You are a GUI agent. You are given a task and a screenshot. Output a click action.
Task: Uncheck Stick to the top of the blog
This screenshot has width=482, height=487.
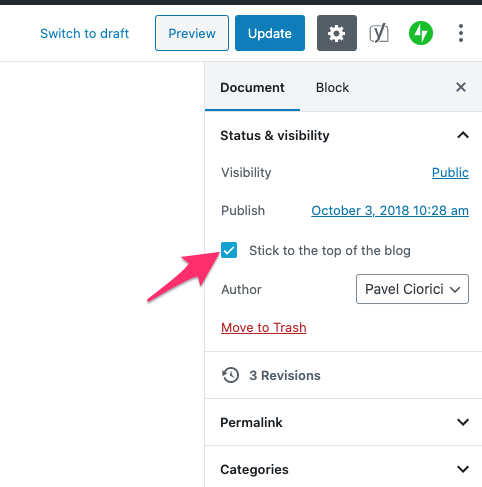click(x=229, y=250)
